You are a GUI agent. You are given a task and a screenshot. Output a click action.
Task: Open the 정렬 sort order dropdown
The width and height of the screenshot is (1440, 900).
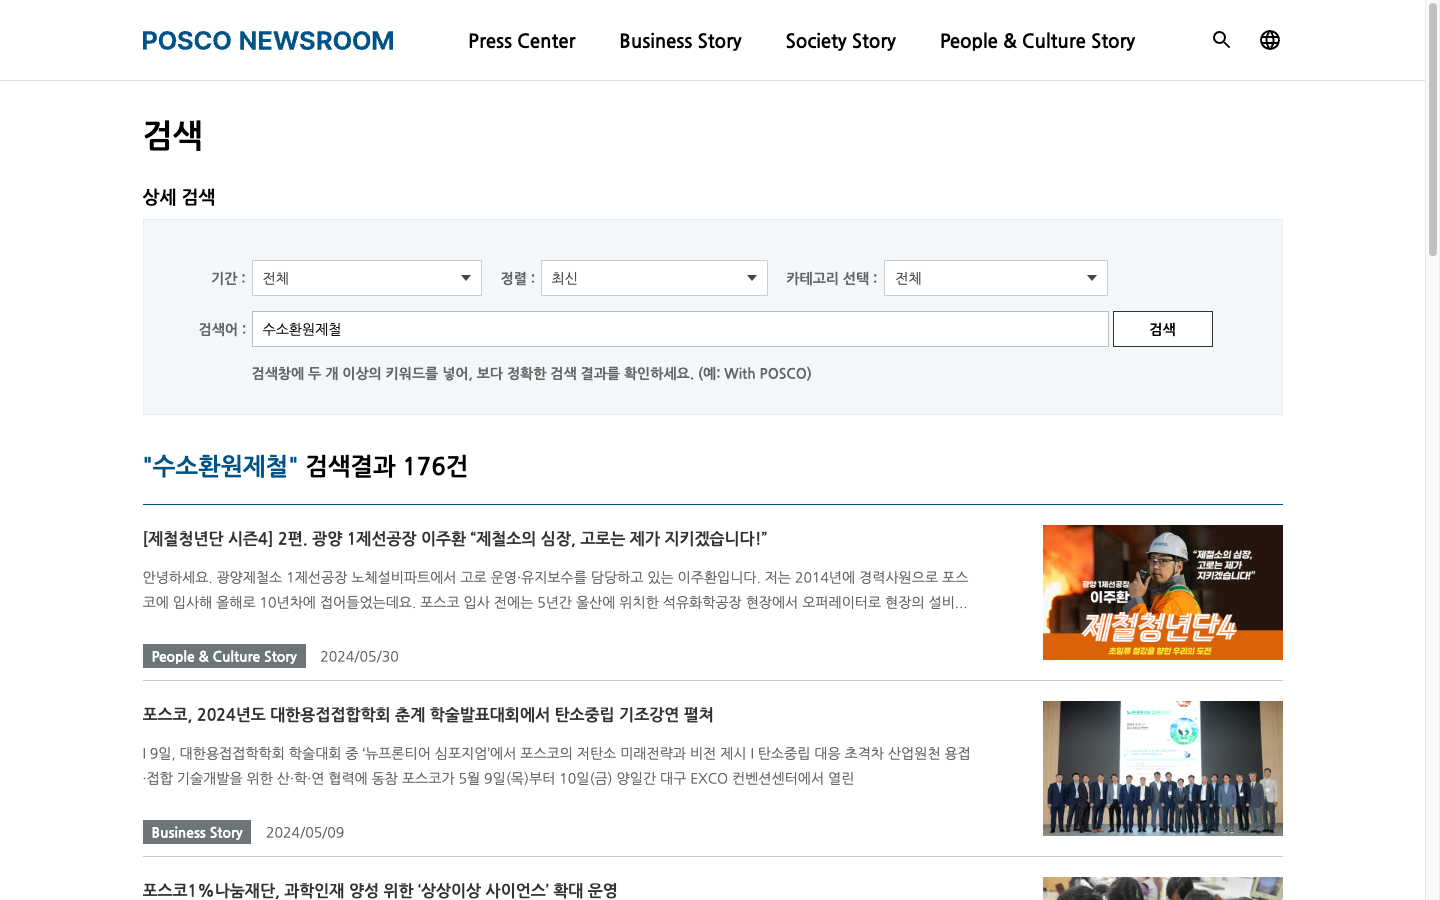pyautogui.click(x=654, y=278)
